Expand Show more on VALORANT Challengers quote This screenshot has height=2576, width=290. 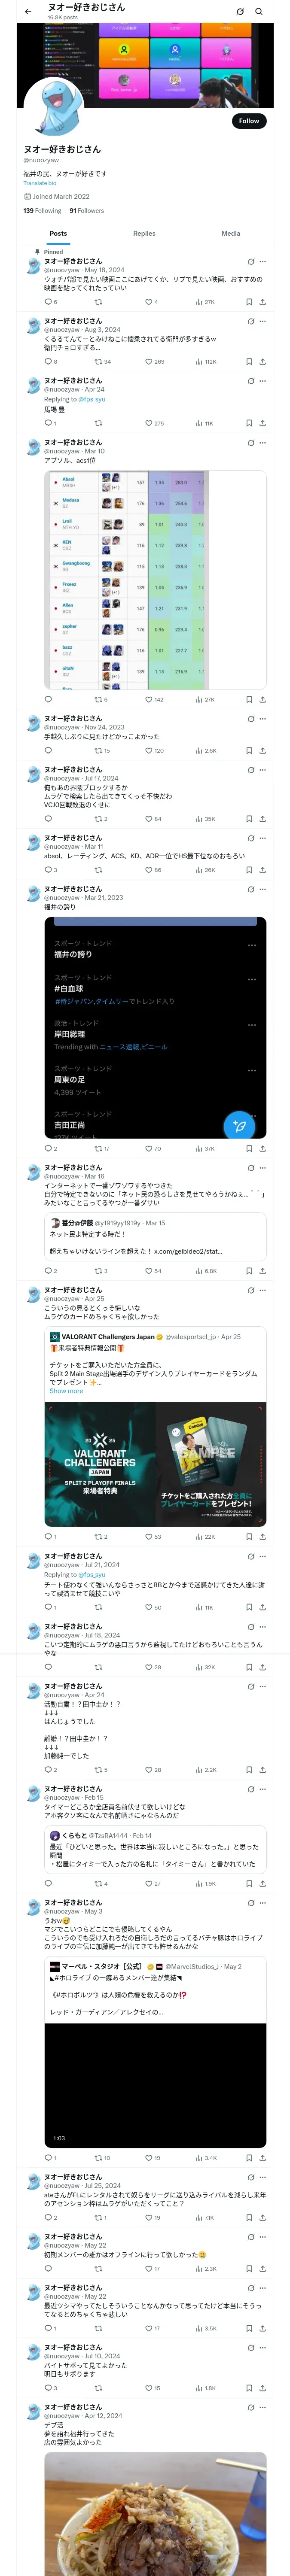point(66,1391)
